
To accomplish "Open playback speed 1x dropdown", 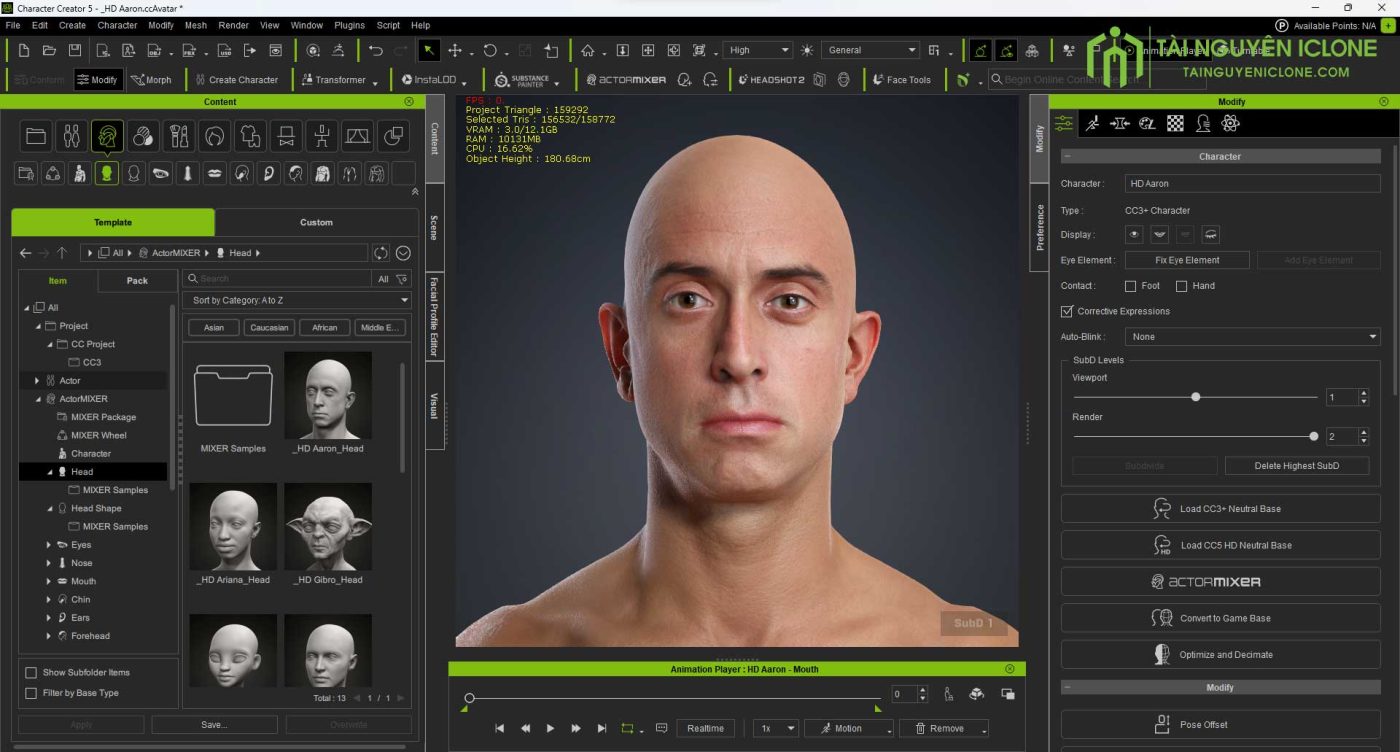I will (x=775, y=728).
